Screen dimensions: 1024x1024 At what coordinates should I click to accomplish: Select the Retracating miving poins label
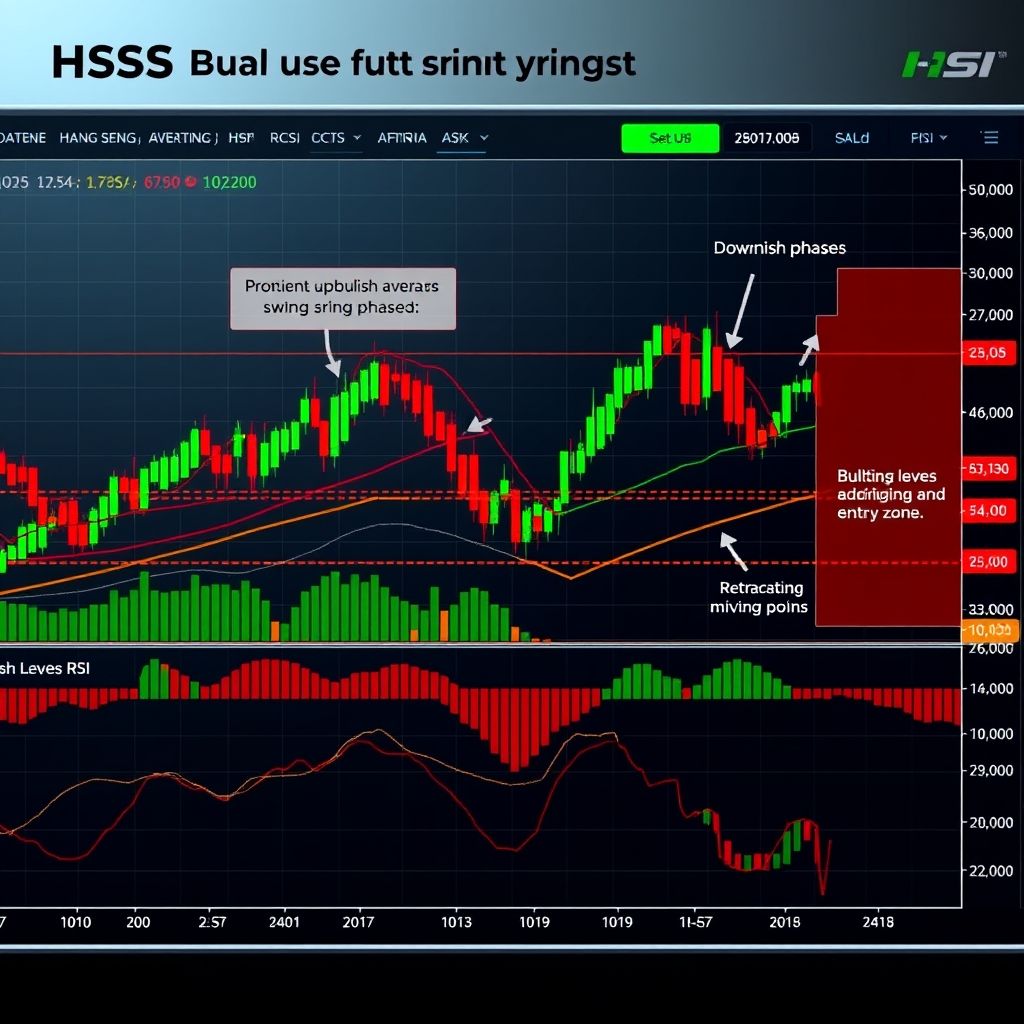(x=759, y=598)
